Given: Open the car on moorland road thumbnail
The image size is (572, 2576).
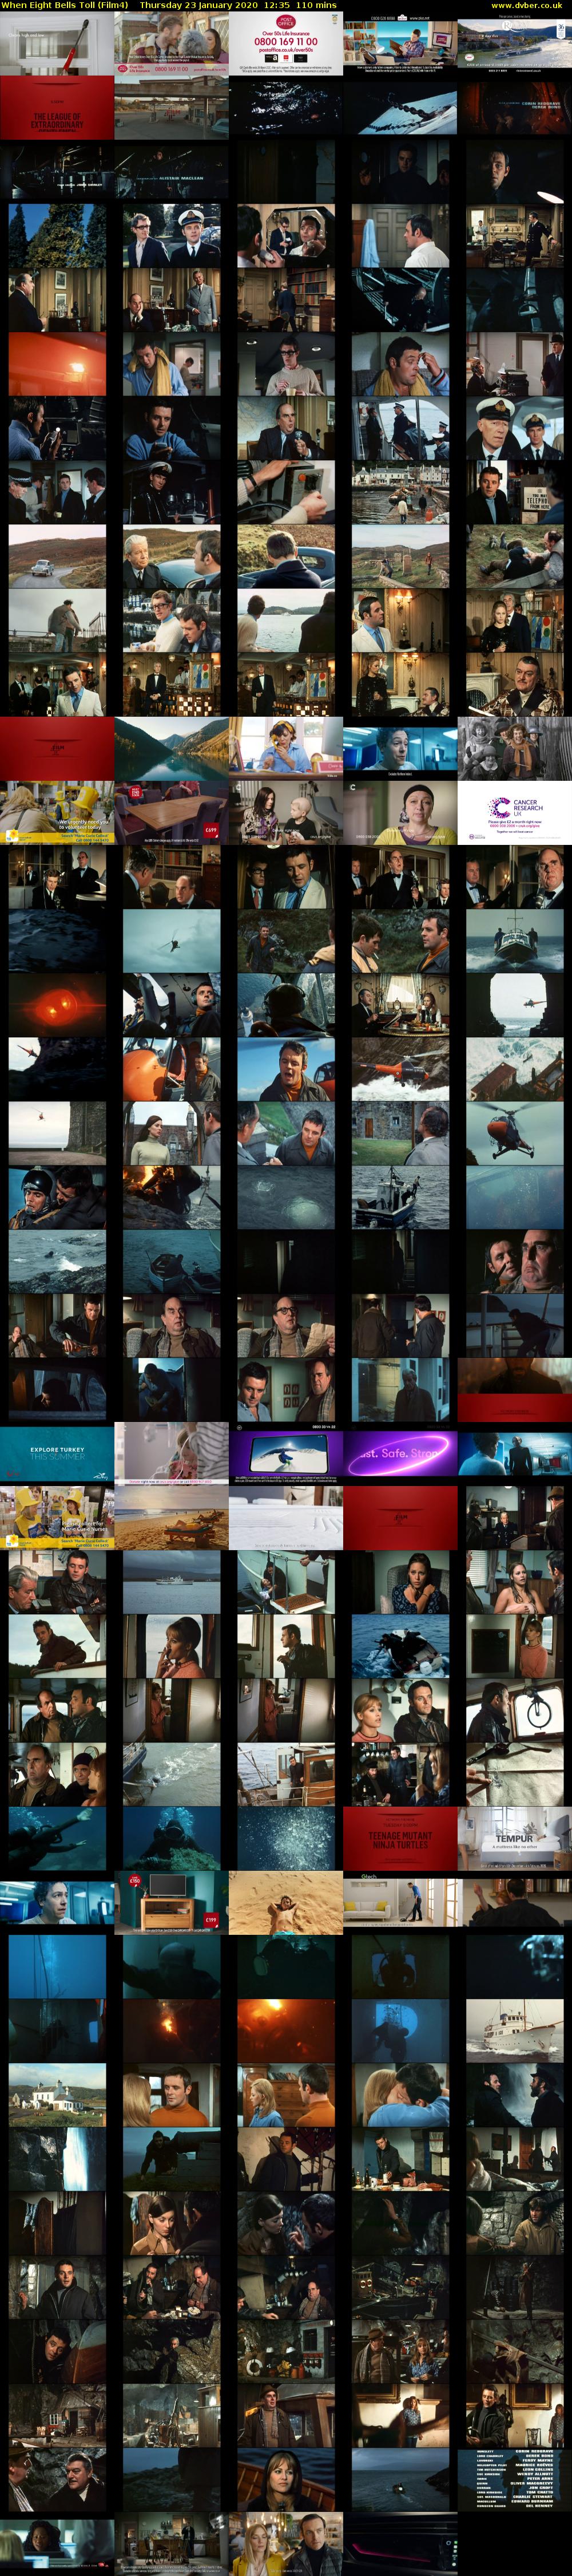Looking at the screenshot, I should (x=57, y=556).
